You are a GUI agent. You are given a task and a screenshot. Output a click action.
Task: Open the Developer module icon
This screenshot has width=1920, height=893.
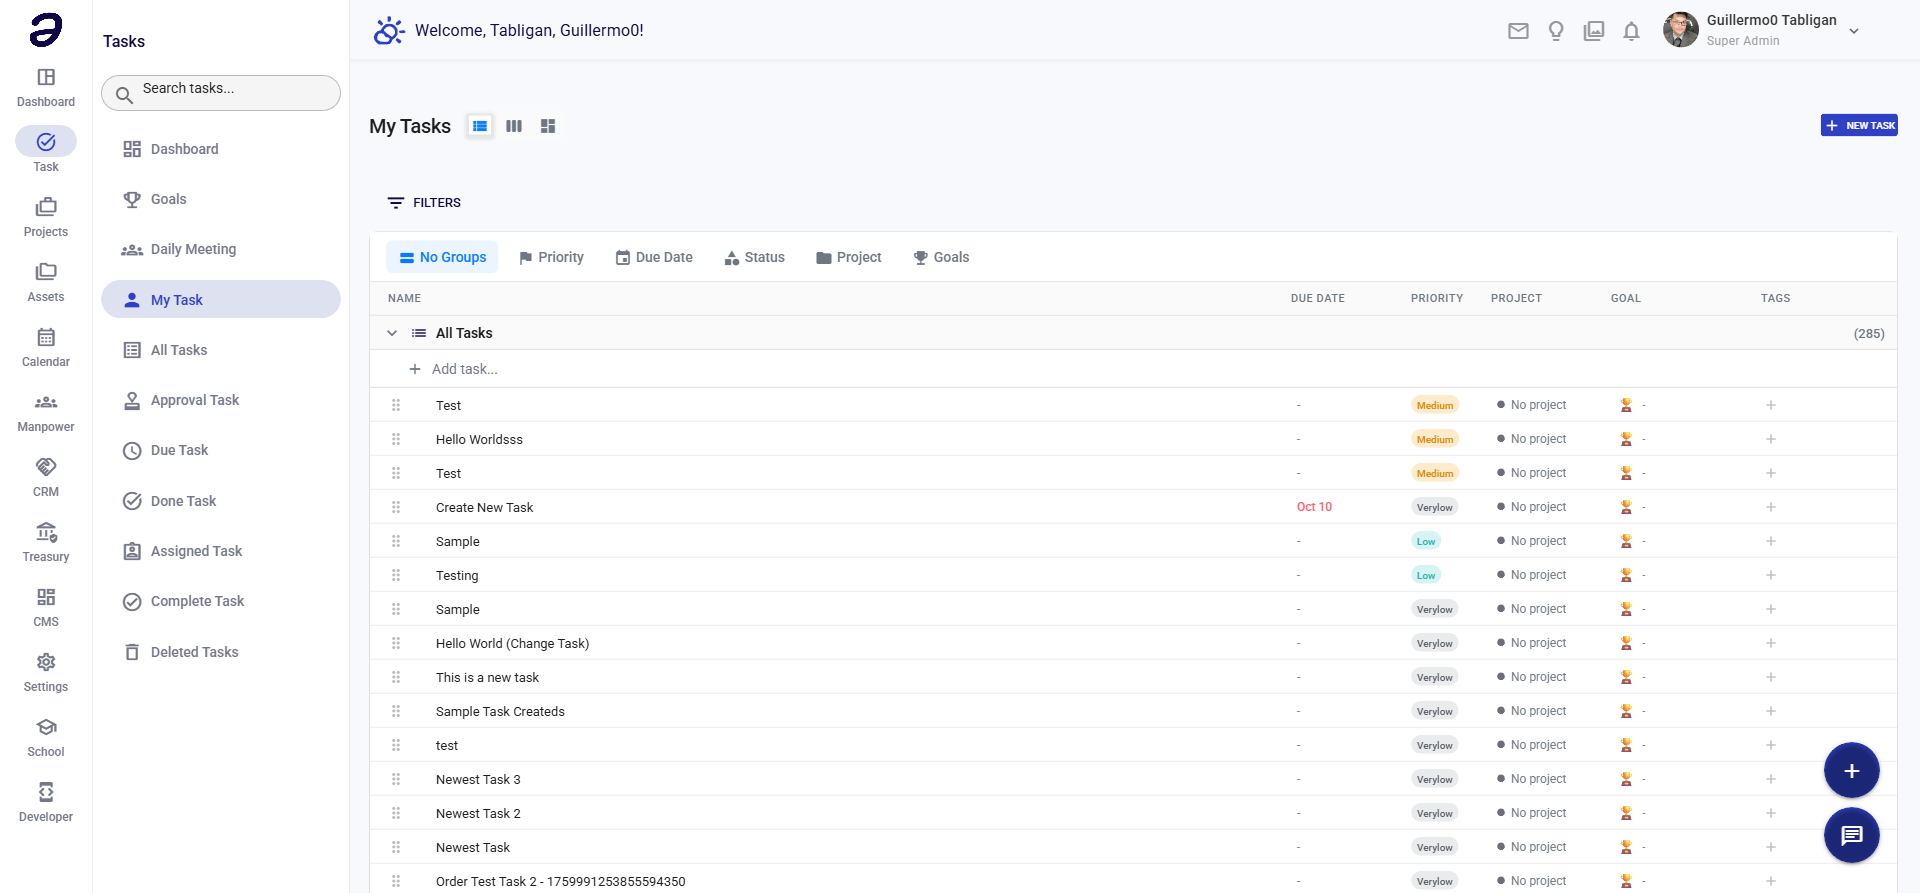click(x=46, y=792)
